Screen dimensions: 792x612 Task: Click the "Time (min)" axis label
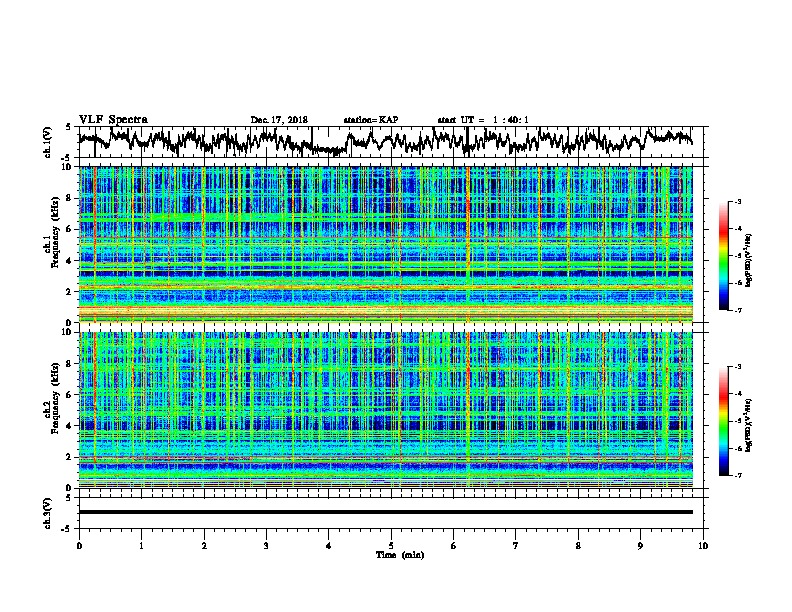click(x=400, y=555)
